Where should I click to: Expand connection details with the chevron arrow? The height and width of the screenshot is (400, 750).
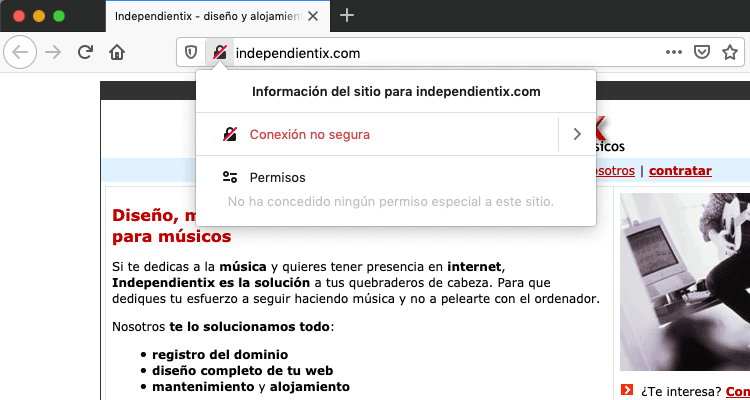tap(577, 134)
